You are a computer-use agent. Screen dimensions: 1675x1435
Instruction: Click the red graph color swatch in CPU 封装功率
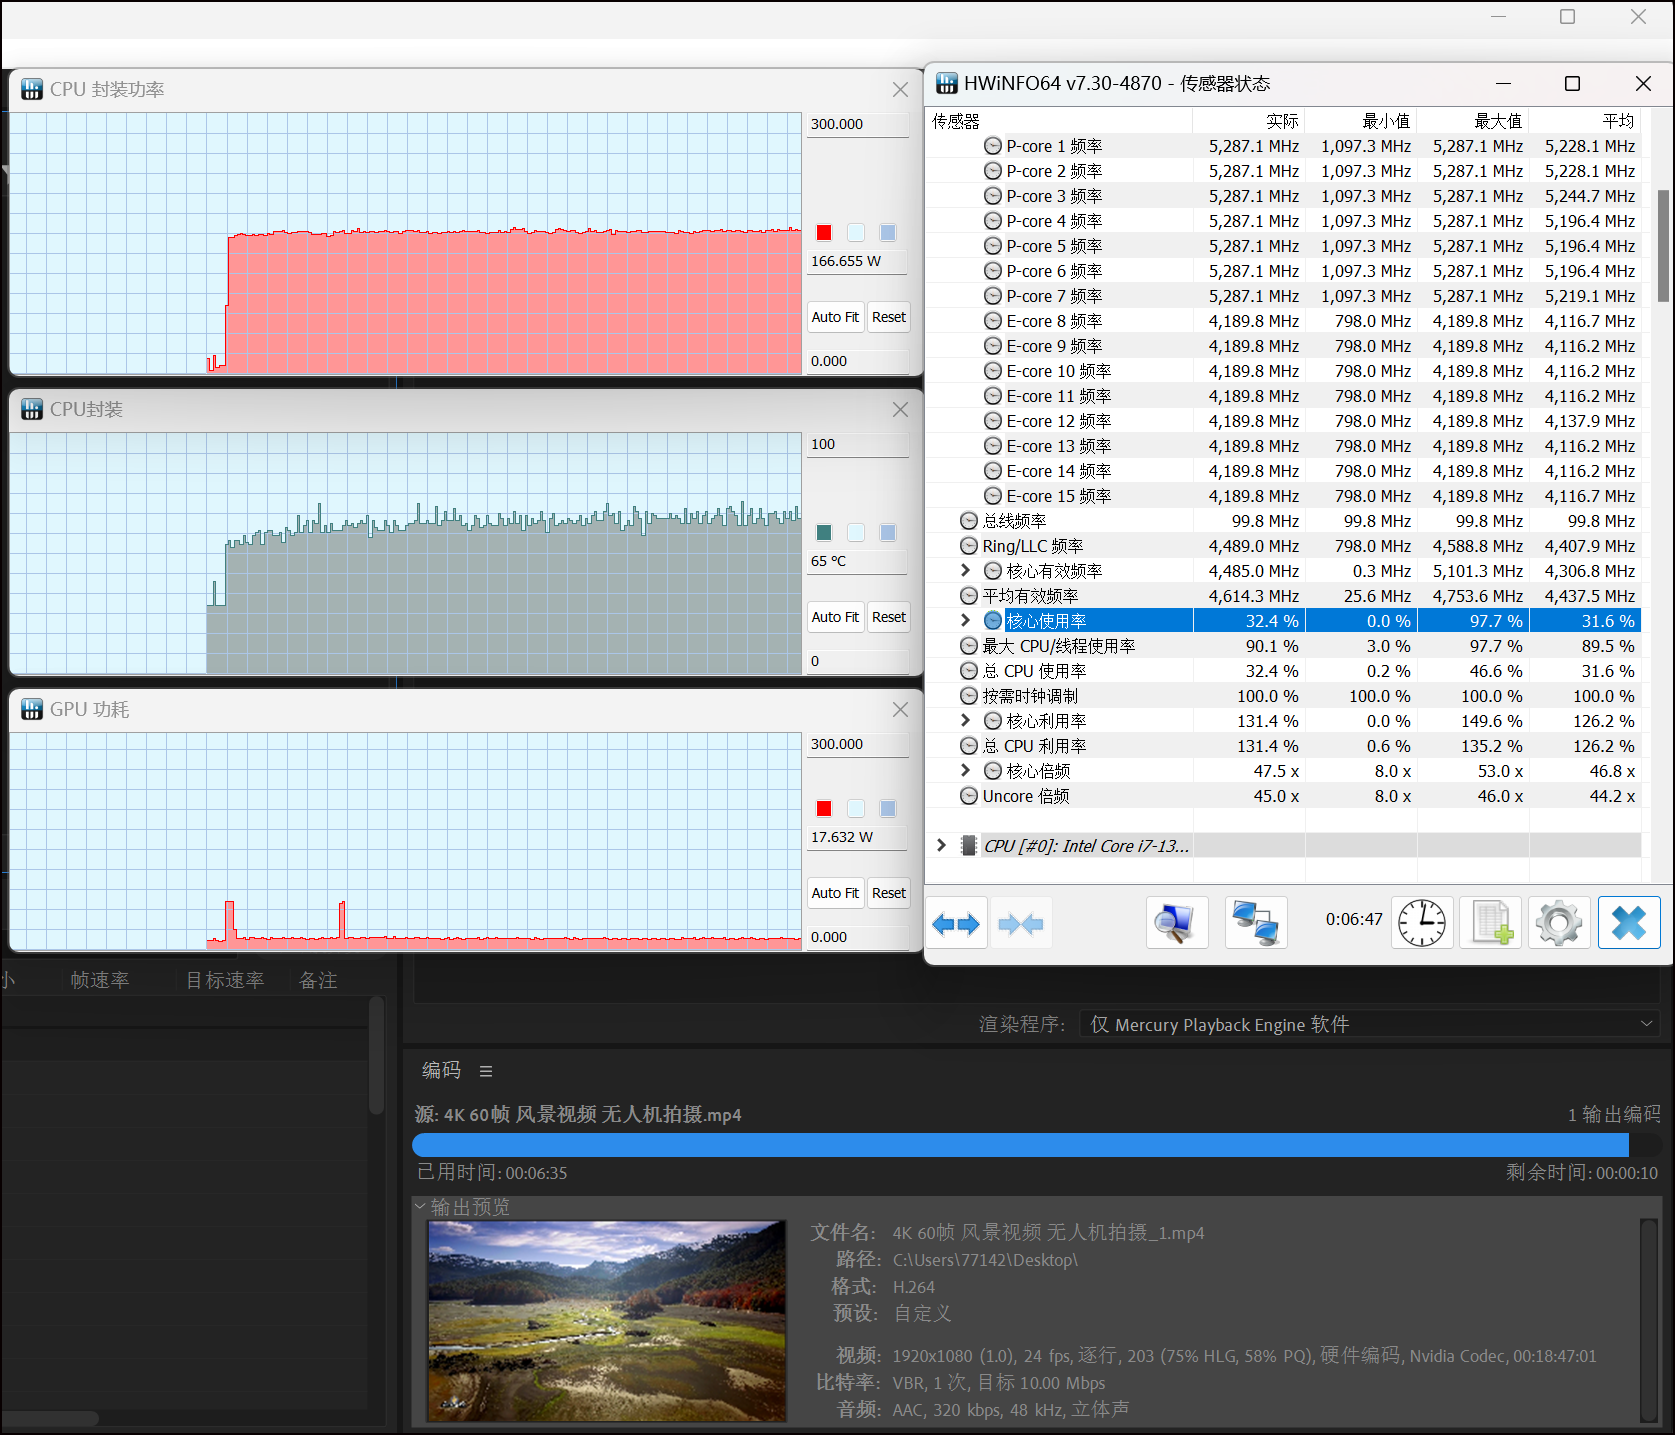823,232
